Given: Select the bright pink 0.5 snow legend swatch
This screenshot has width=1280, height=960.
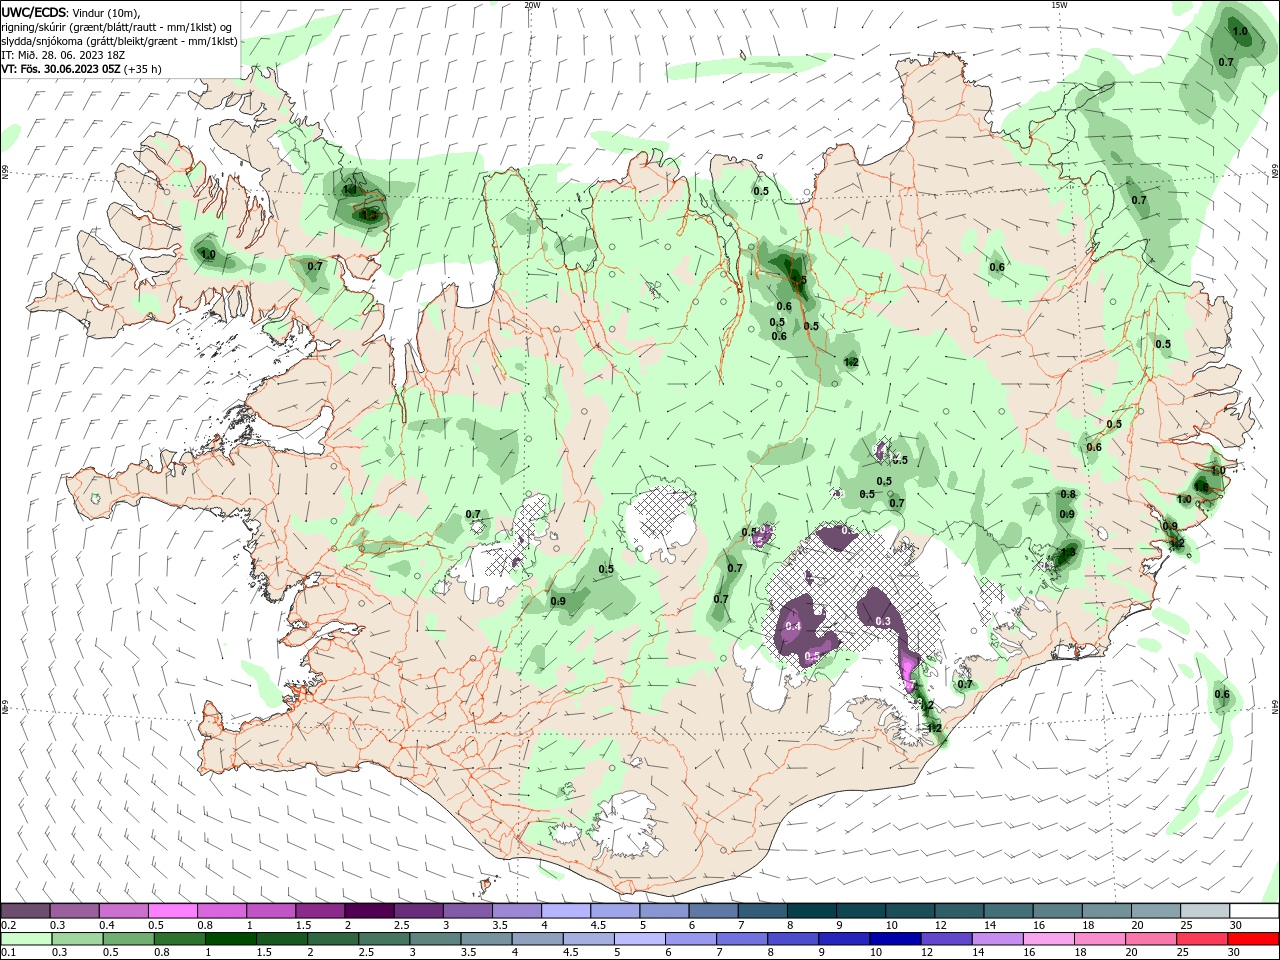Looking at the screenshot, I should click(173, 911).
